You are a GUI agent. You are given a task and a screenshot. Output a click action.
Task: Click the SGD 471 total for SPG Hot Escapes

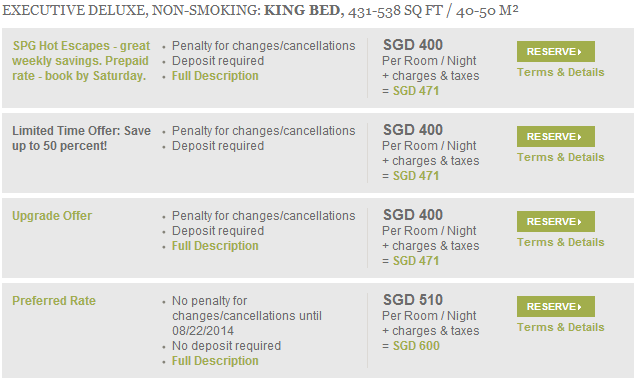[x=416, y=91]
